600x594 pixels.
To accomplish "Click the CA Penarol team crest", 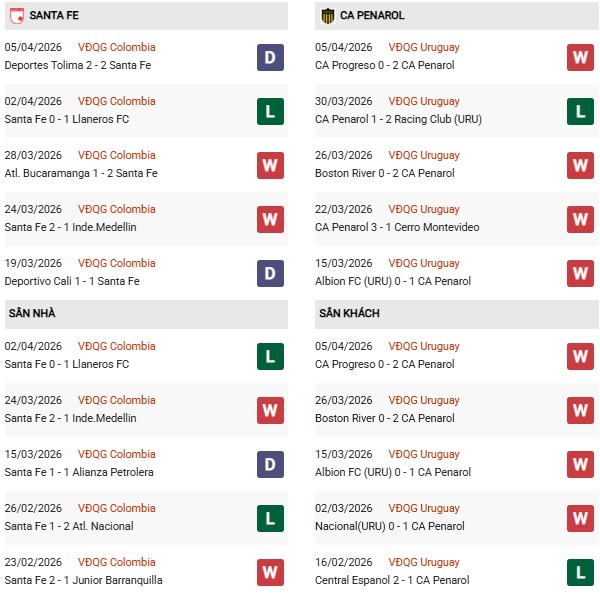I will point(327,16).
